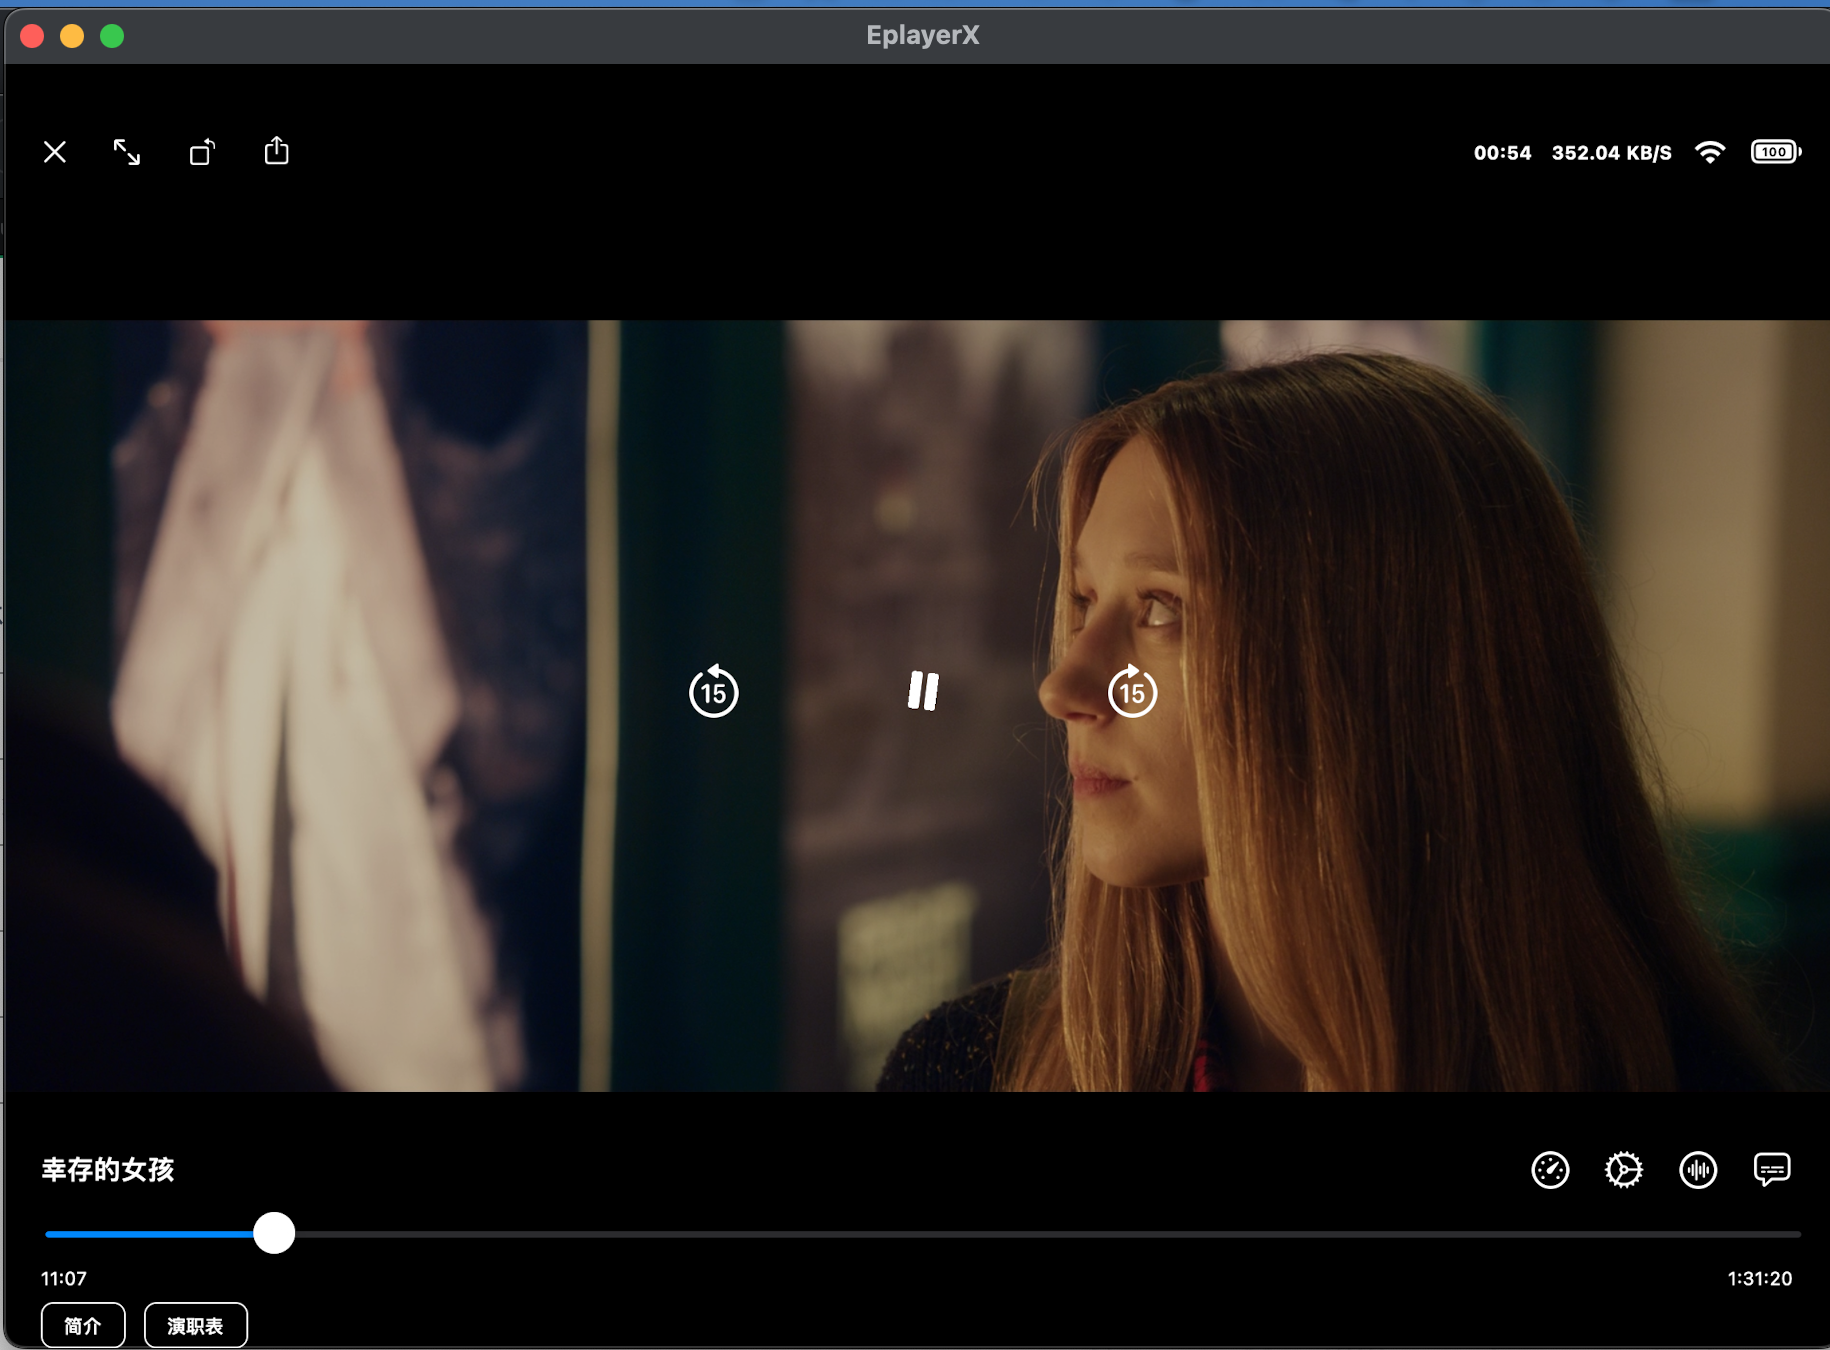Click the total duration 1:31:20

coord(1760,1278)
